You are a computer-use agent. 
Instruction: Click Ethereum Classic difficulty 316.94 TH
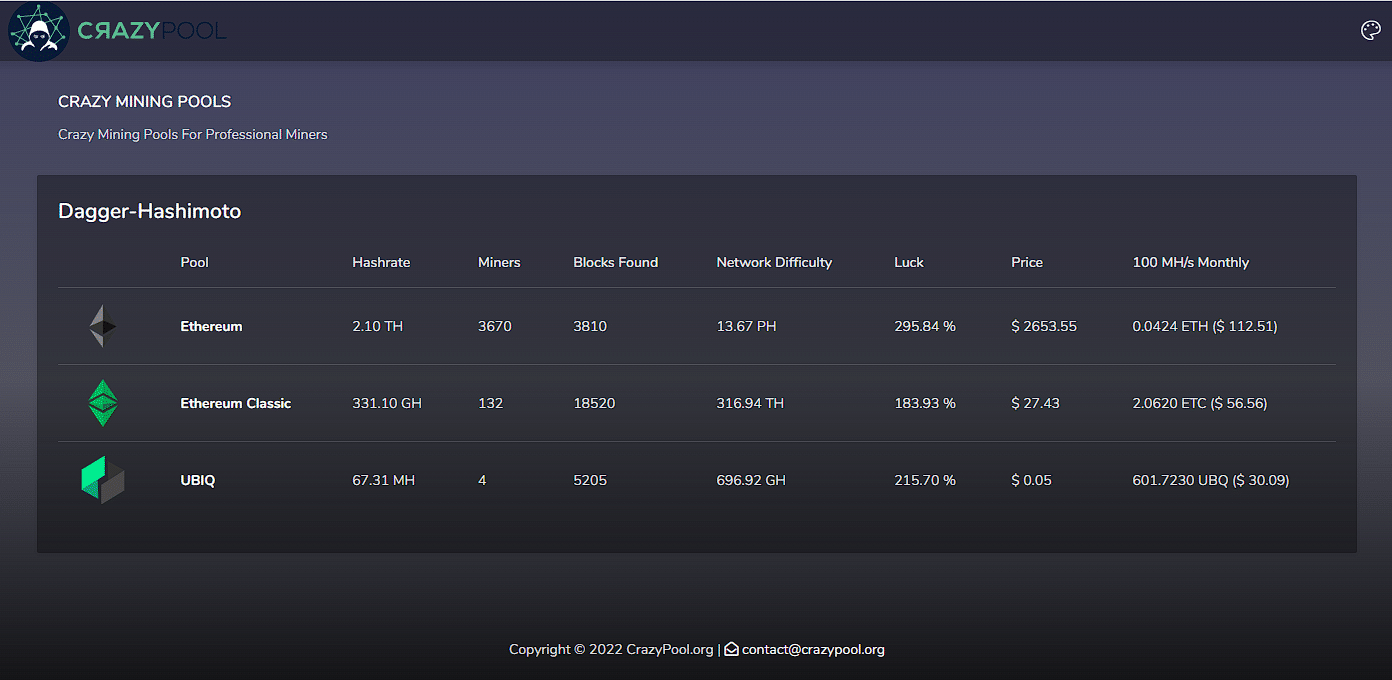tap(750, 403)
